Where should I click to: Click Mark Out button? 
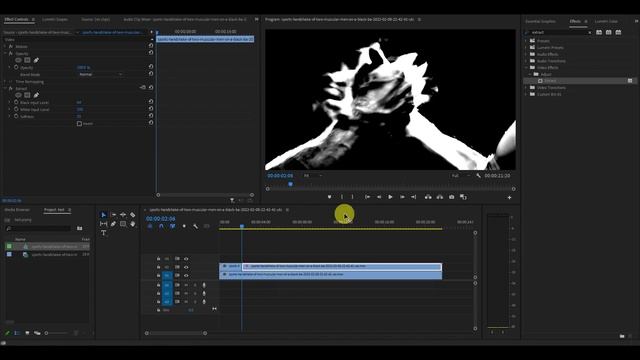tap(353, 197)
